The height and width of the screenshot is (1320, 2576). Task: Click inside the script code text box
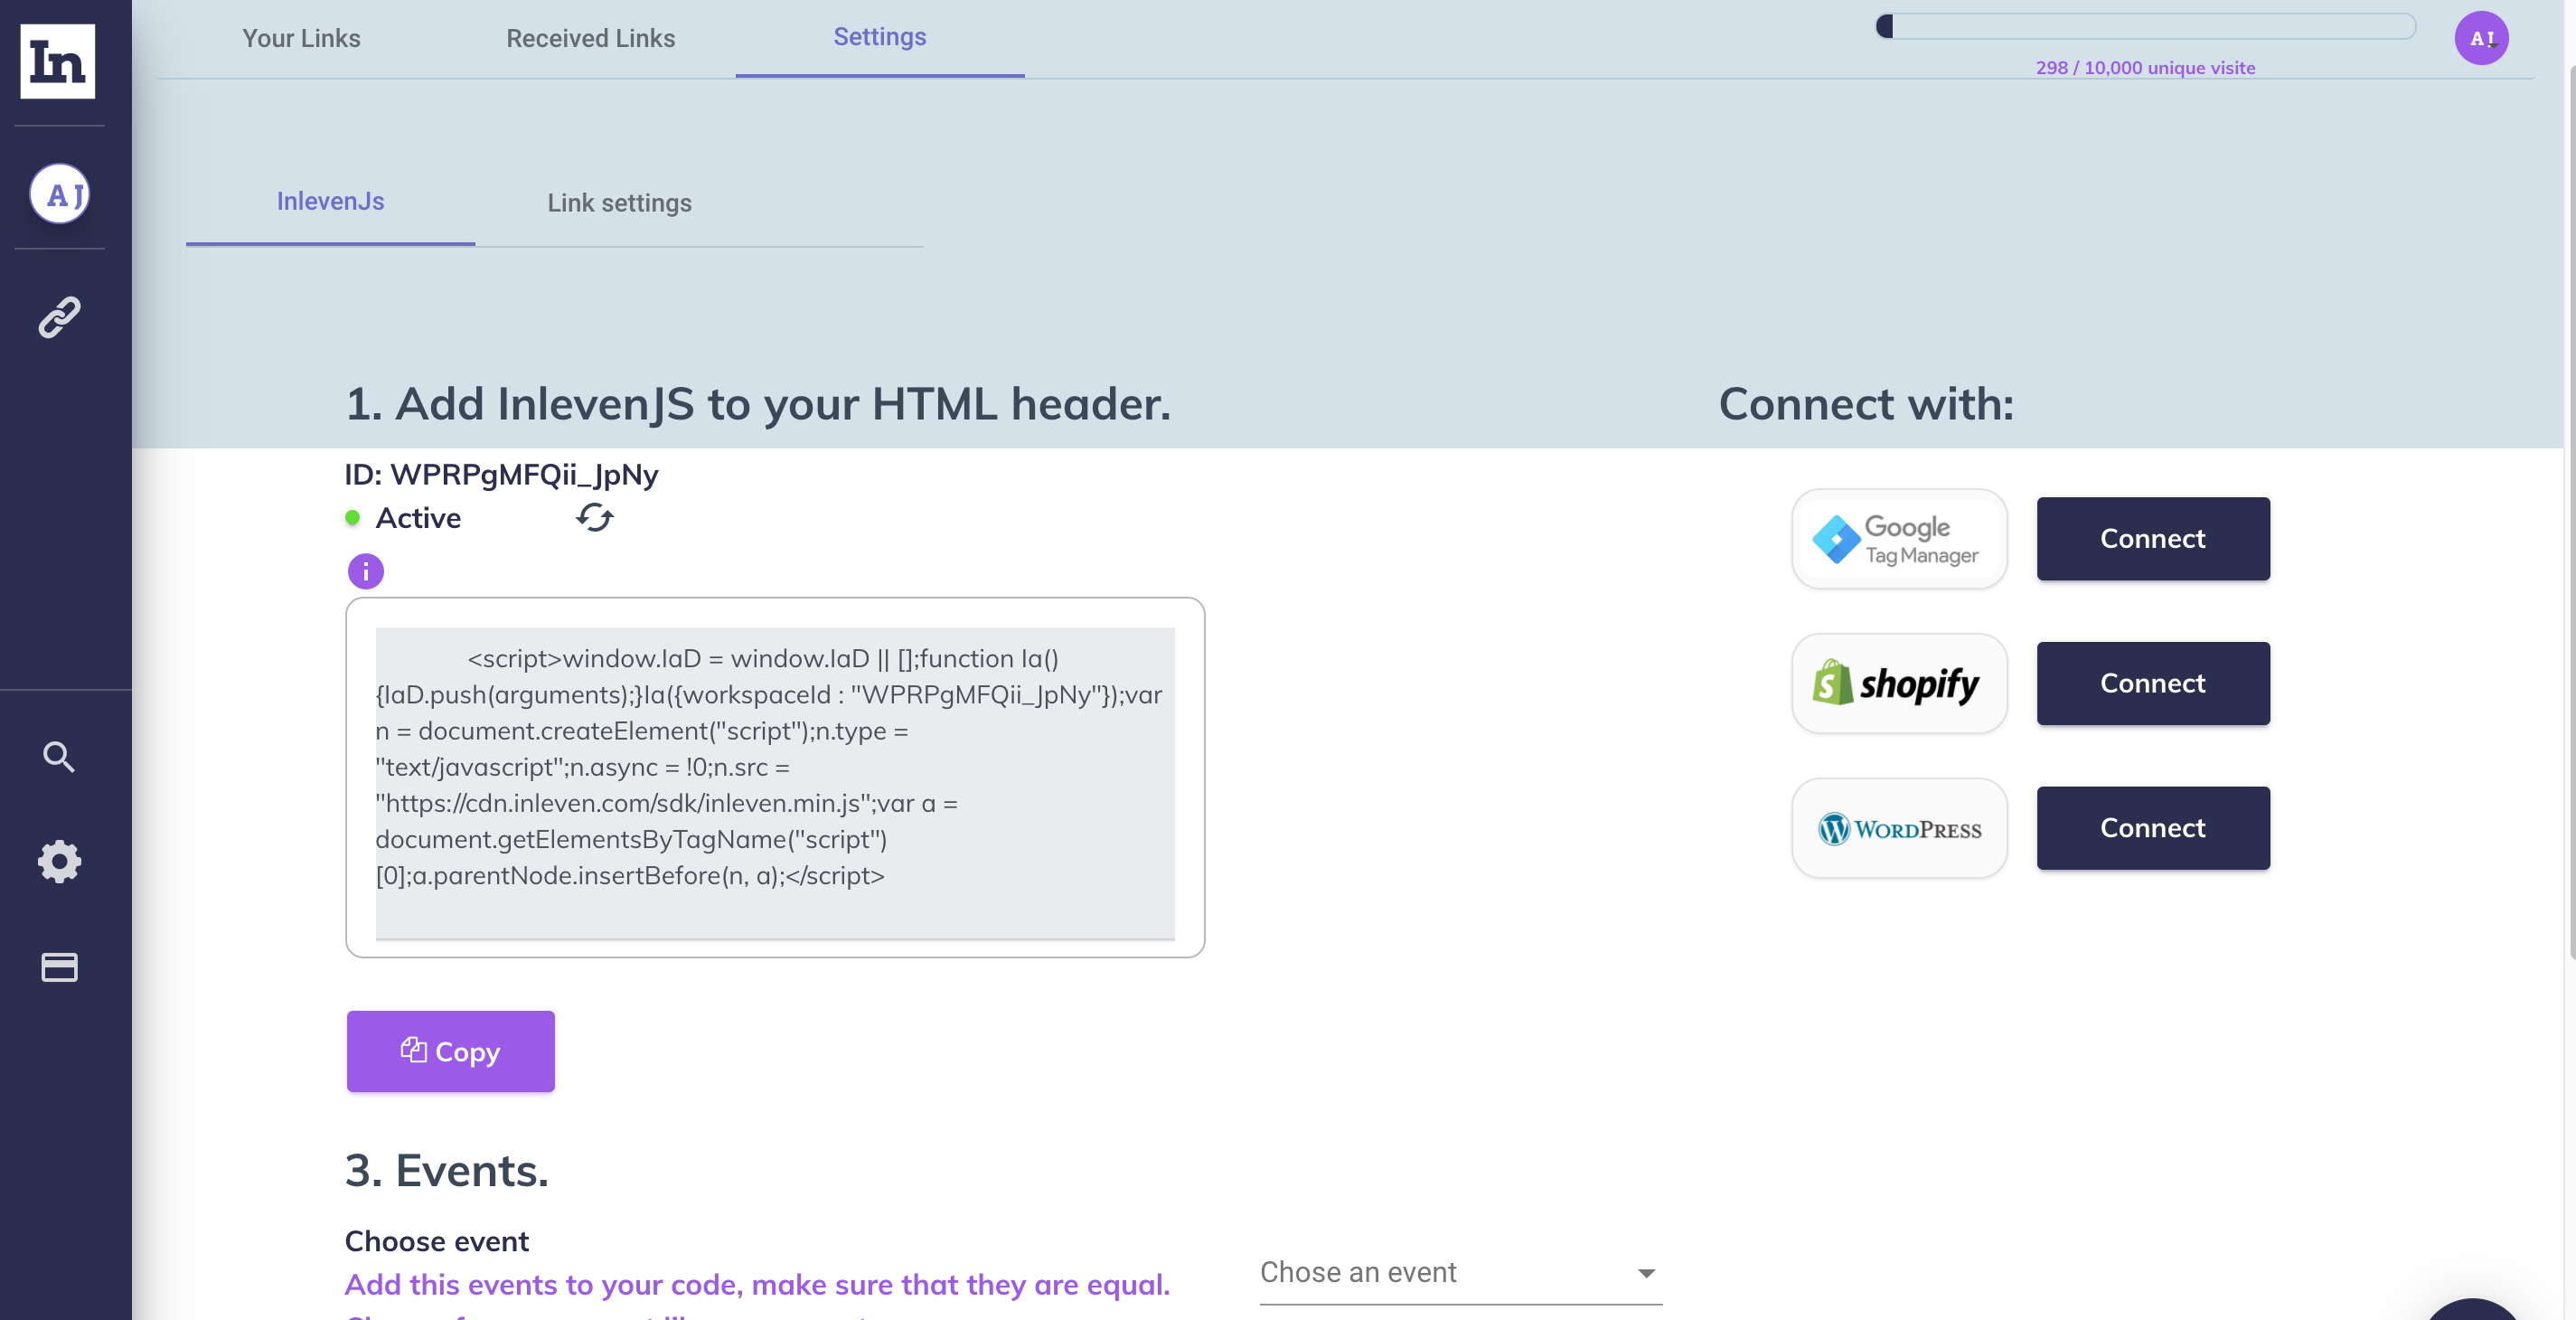tap(775, 783)
